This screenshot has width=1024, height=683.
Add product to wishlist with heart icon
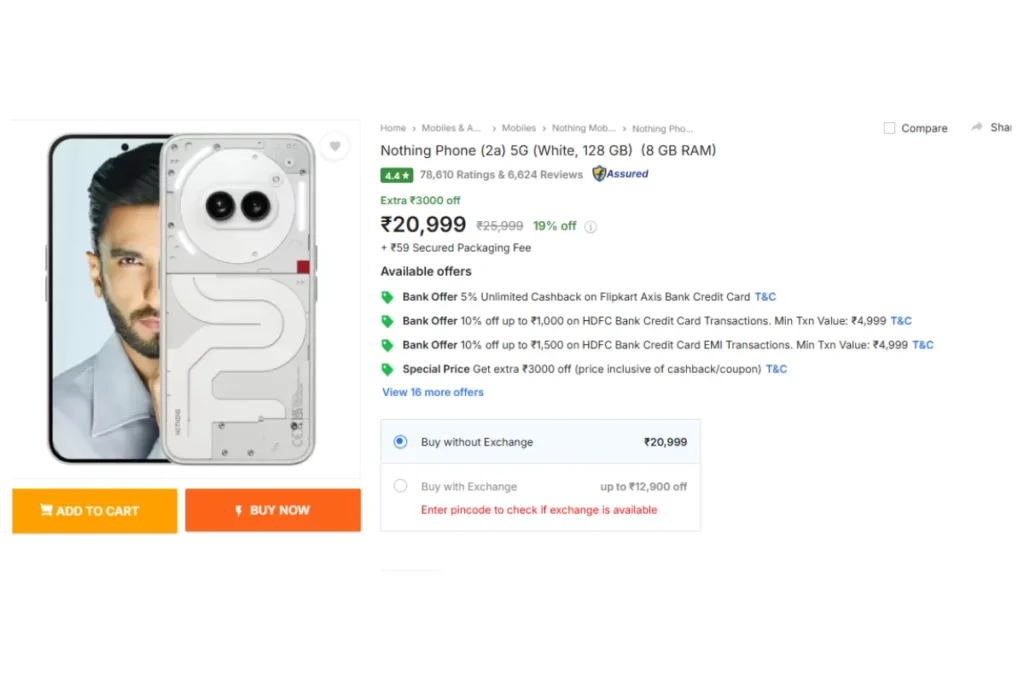point(335,146)
